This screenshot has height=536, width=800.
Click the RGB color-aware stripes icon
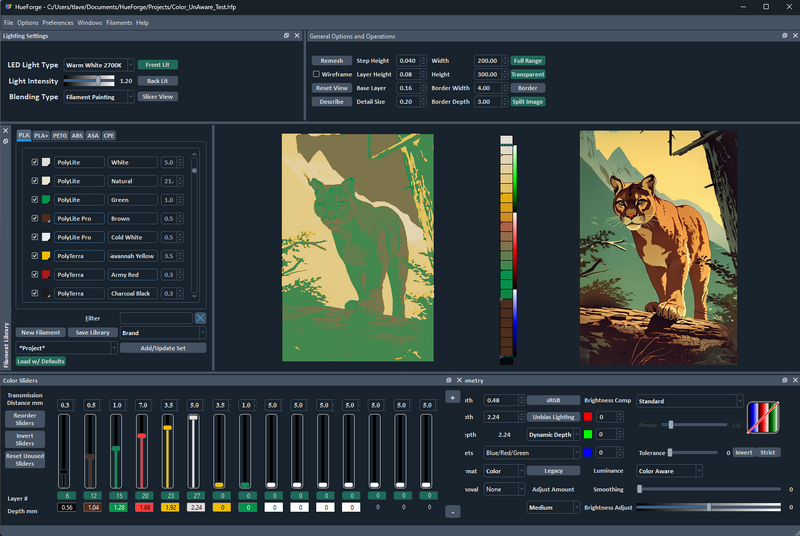tap(763, 418)
